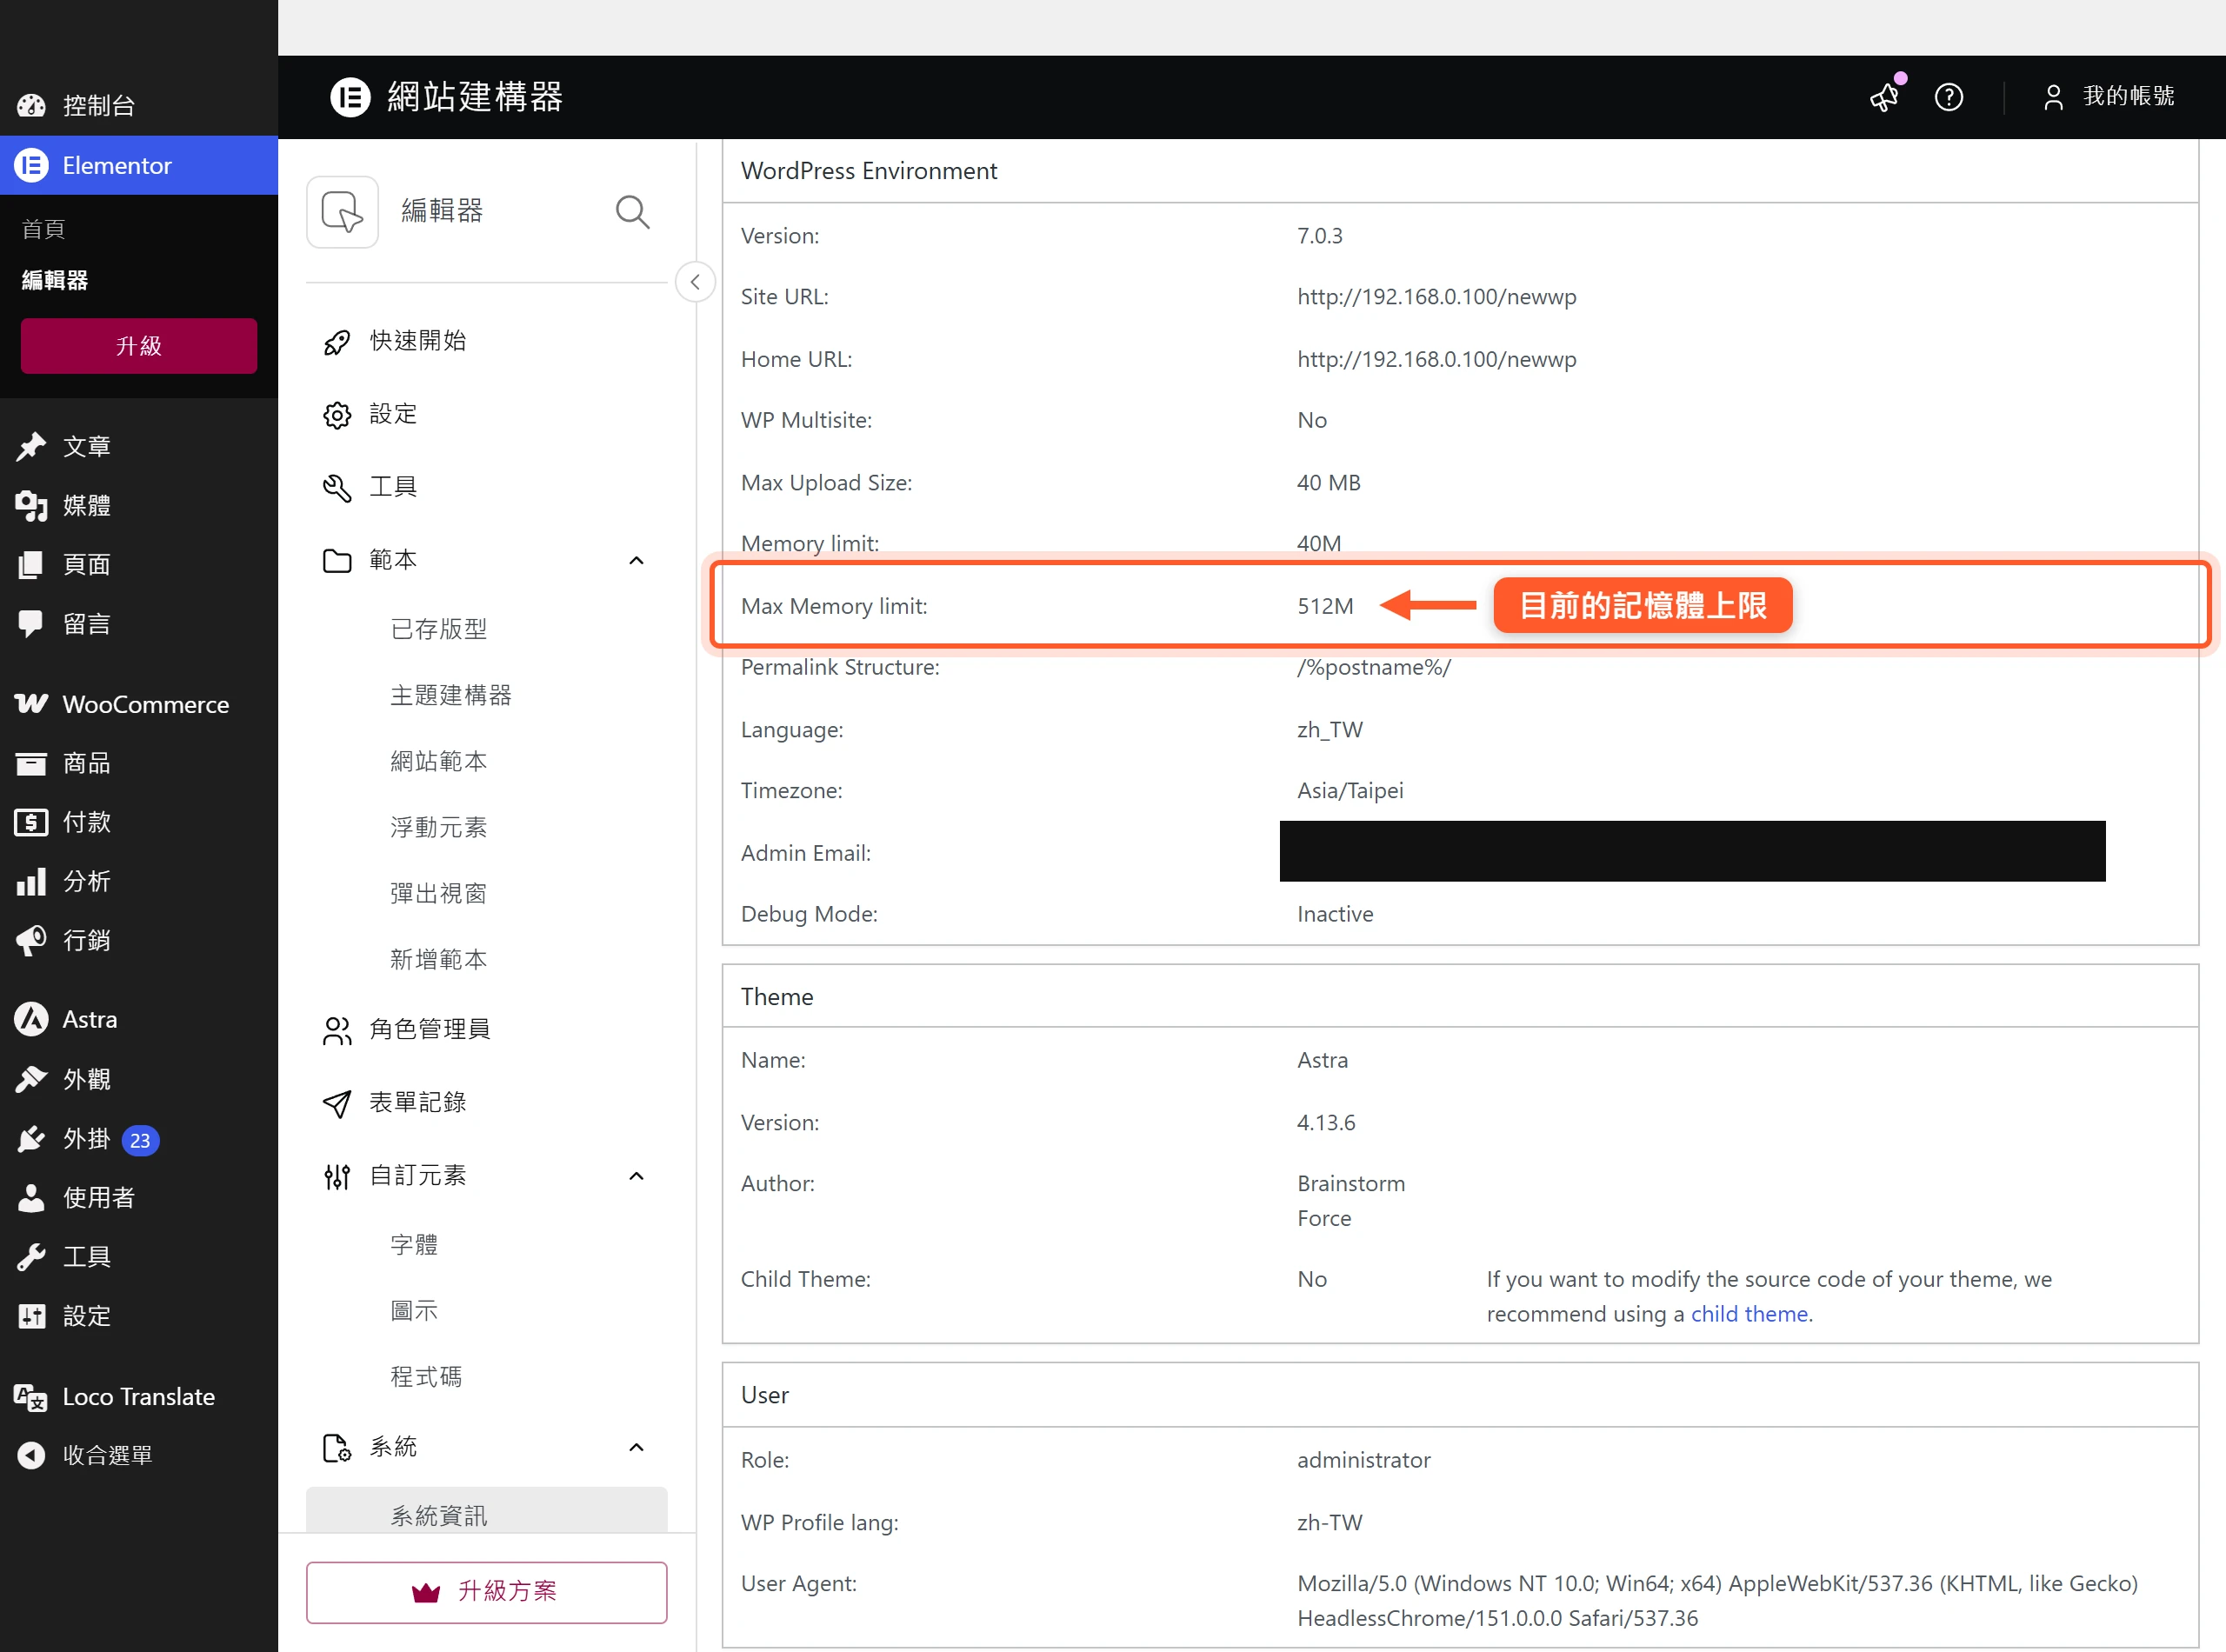
Task: Click the Max Upload Size value 40 MB
Action: 1328,483
